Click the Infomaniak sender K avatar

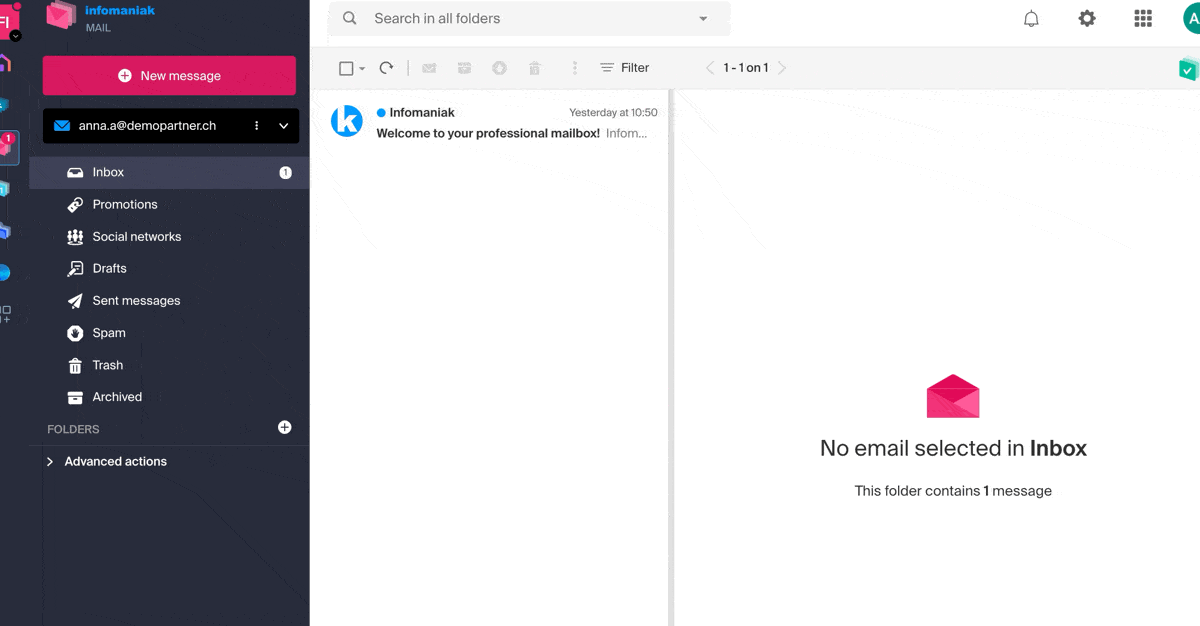pyautogui.click(x=347, y=121)
